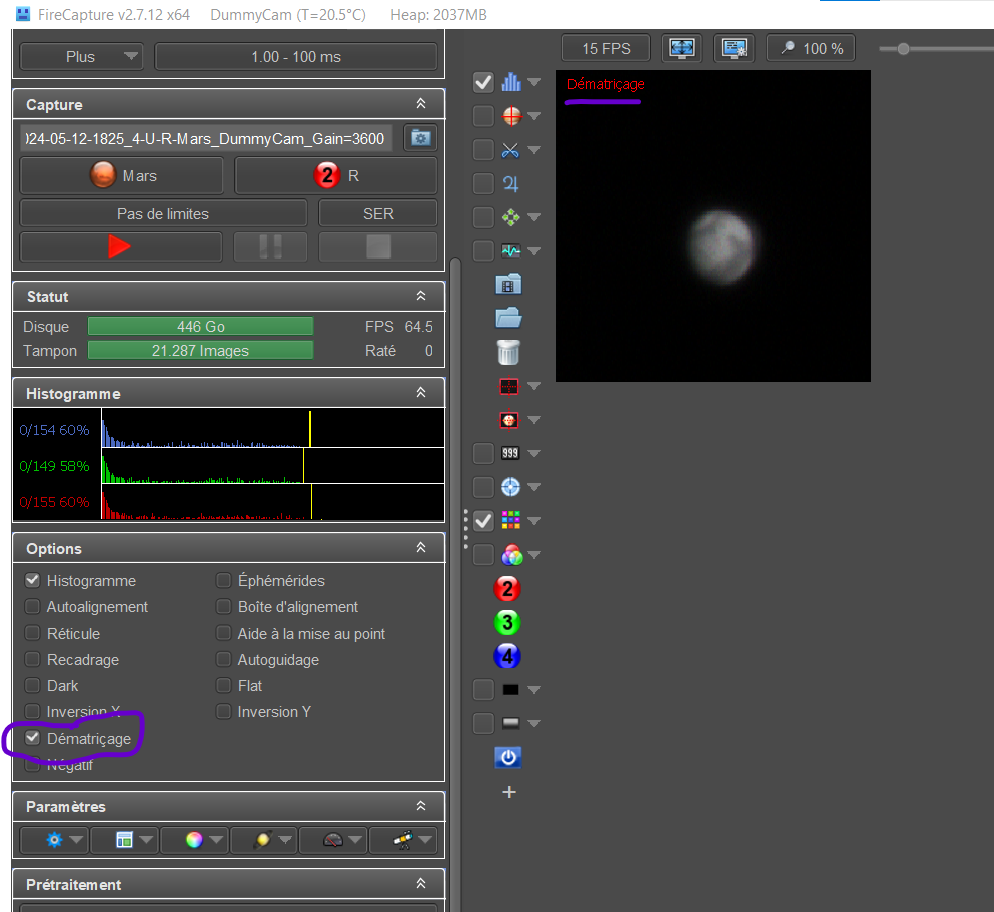Collapse the Prétraitement panel
Viewport: 994px width, 912px height.
coord(421,883)
